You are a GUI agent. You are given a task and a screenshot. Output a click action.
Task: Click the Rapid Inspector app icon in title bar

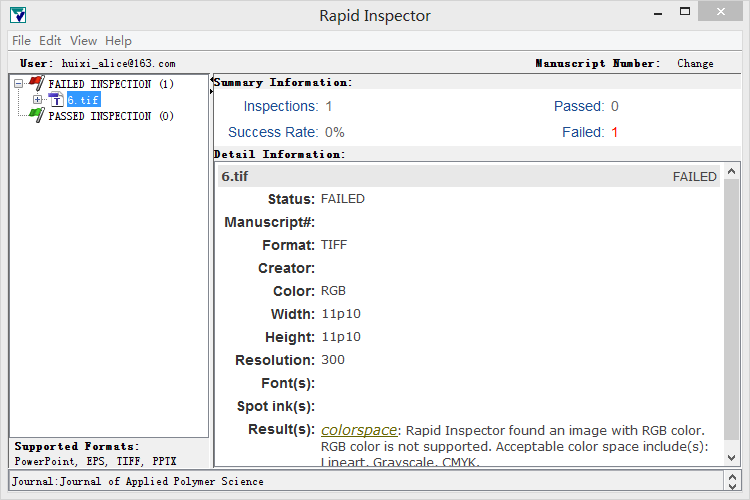click(17, 15)
